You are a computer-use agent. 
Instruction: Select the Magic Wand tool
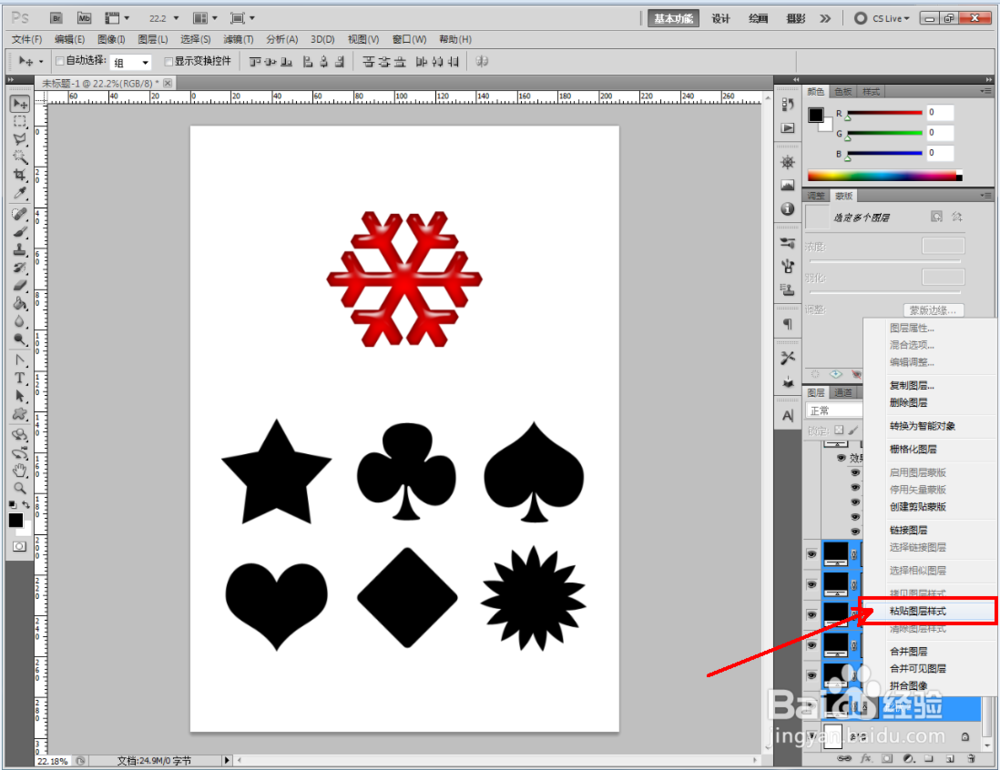(x=20, y=157)
